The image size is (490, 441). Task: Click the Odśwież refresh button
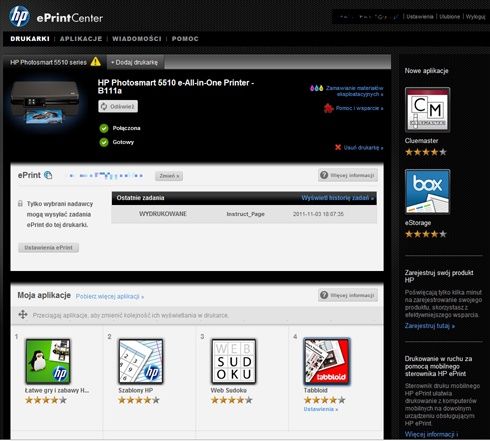click(x=118, y=106)
